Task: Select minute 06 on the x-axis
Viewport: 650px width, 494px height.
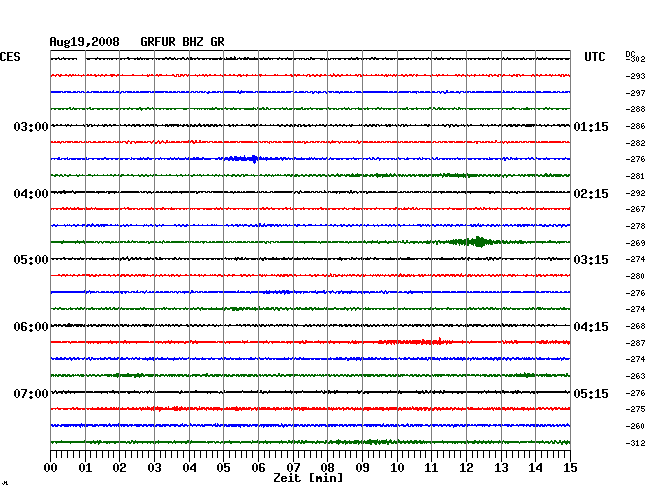Action: (x=258, y=467)
